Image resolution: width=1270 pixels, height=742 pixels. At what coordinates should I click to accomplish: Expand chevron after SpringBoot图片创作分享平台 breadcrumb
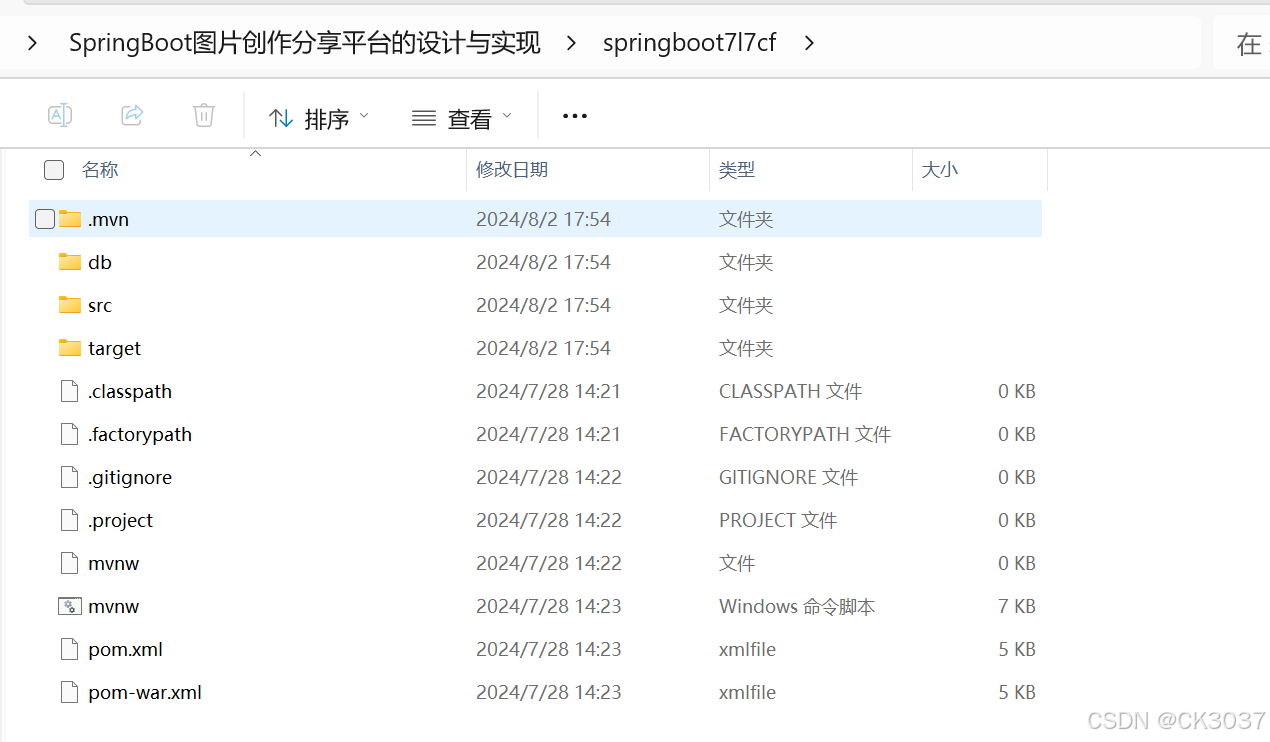point(571,43)
